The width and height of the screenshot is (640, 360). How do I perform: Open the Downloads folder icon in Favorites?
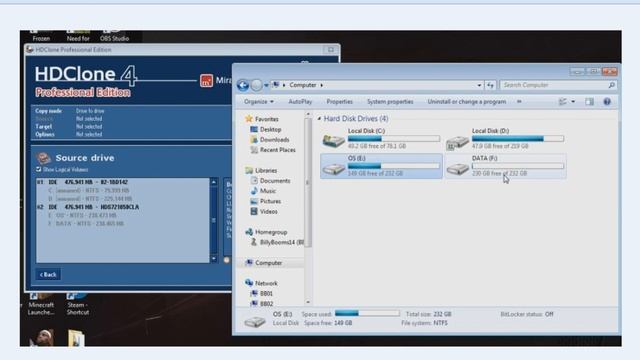(254, 140)
